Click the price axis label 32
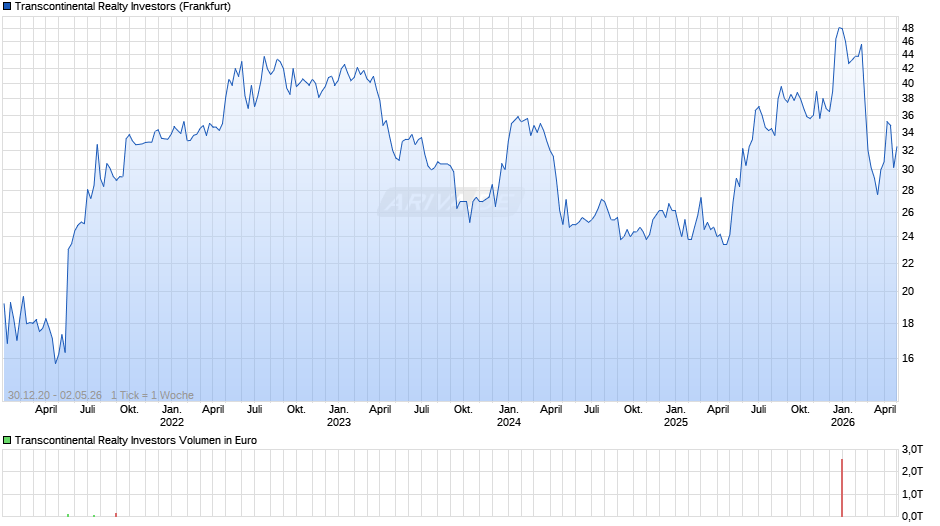Screen dimensions: 940x526 (x=908, y=150)
